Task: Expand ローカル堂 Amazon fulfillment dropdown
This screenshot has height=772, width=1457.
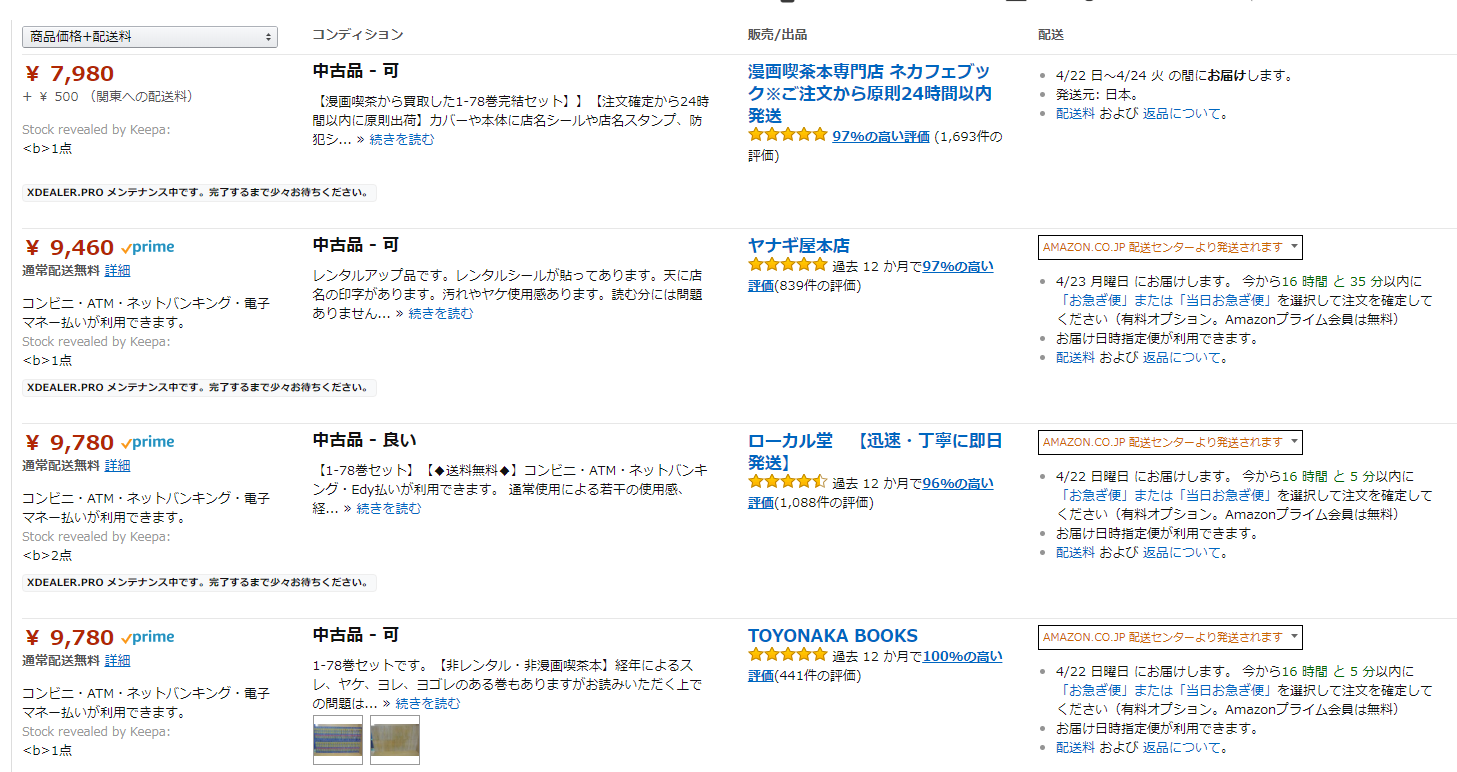Action: pyautogui.click(x=1170, y=442)
